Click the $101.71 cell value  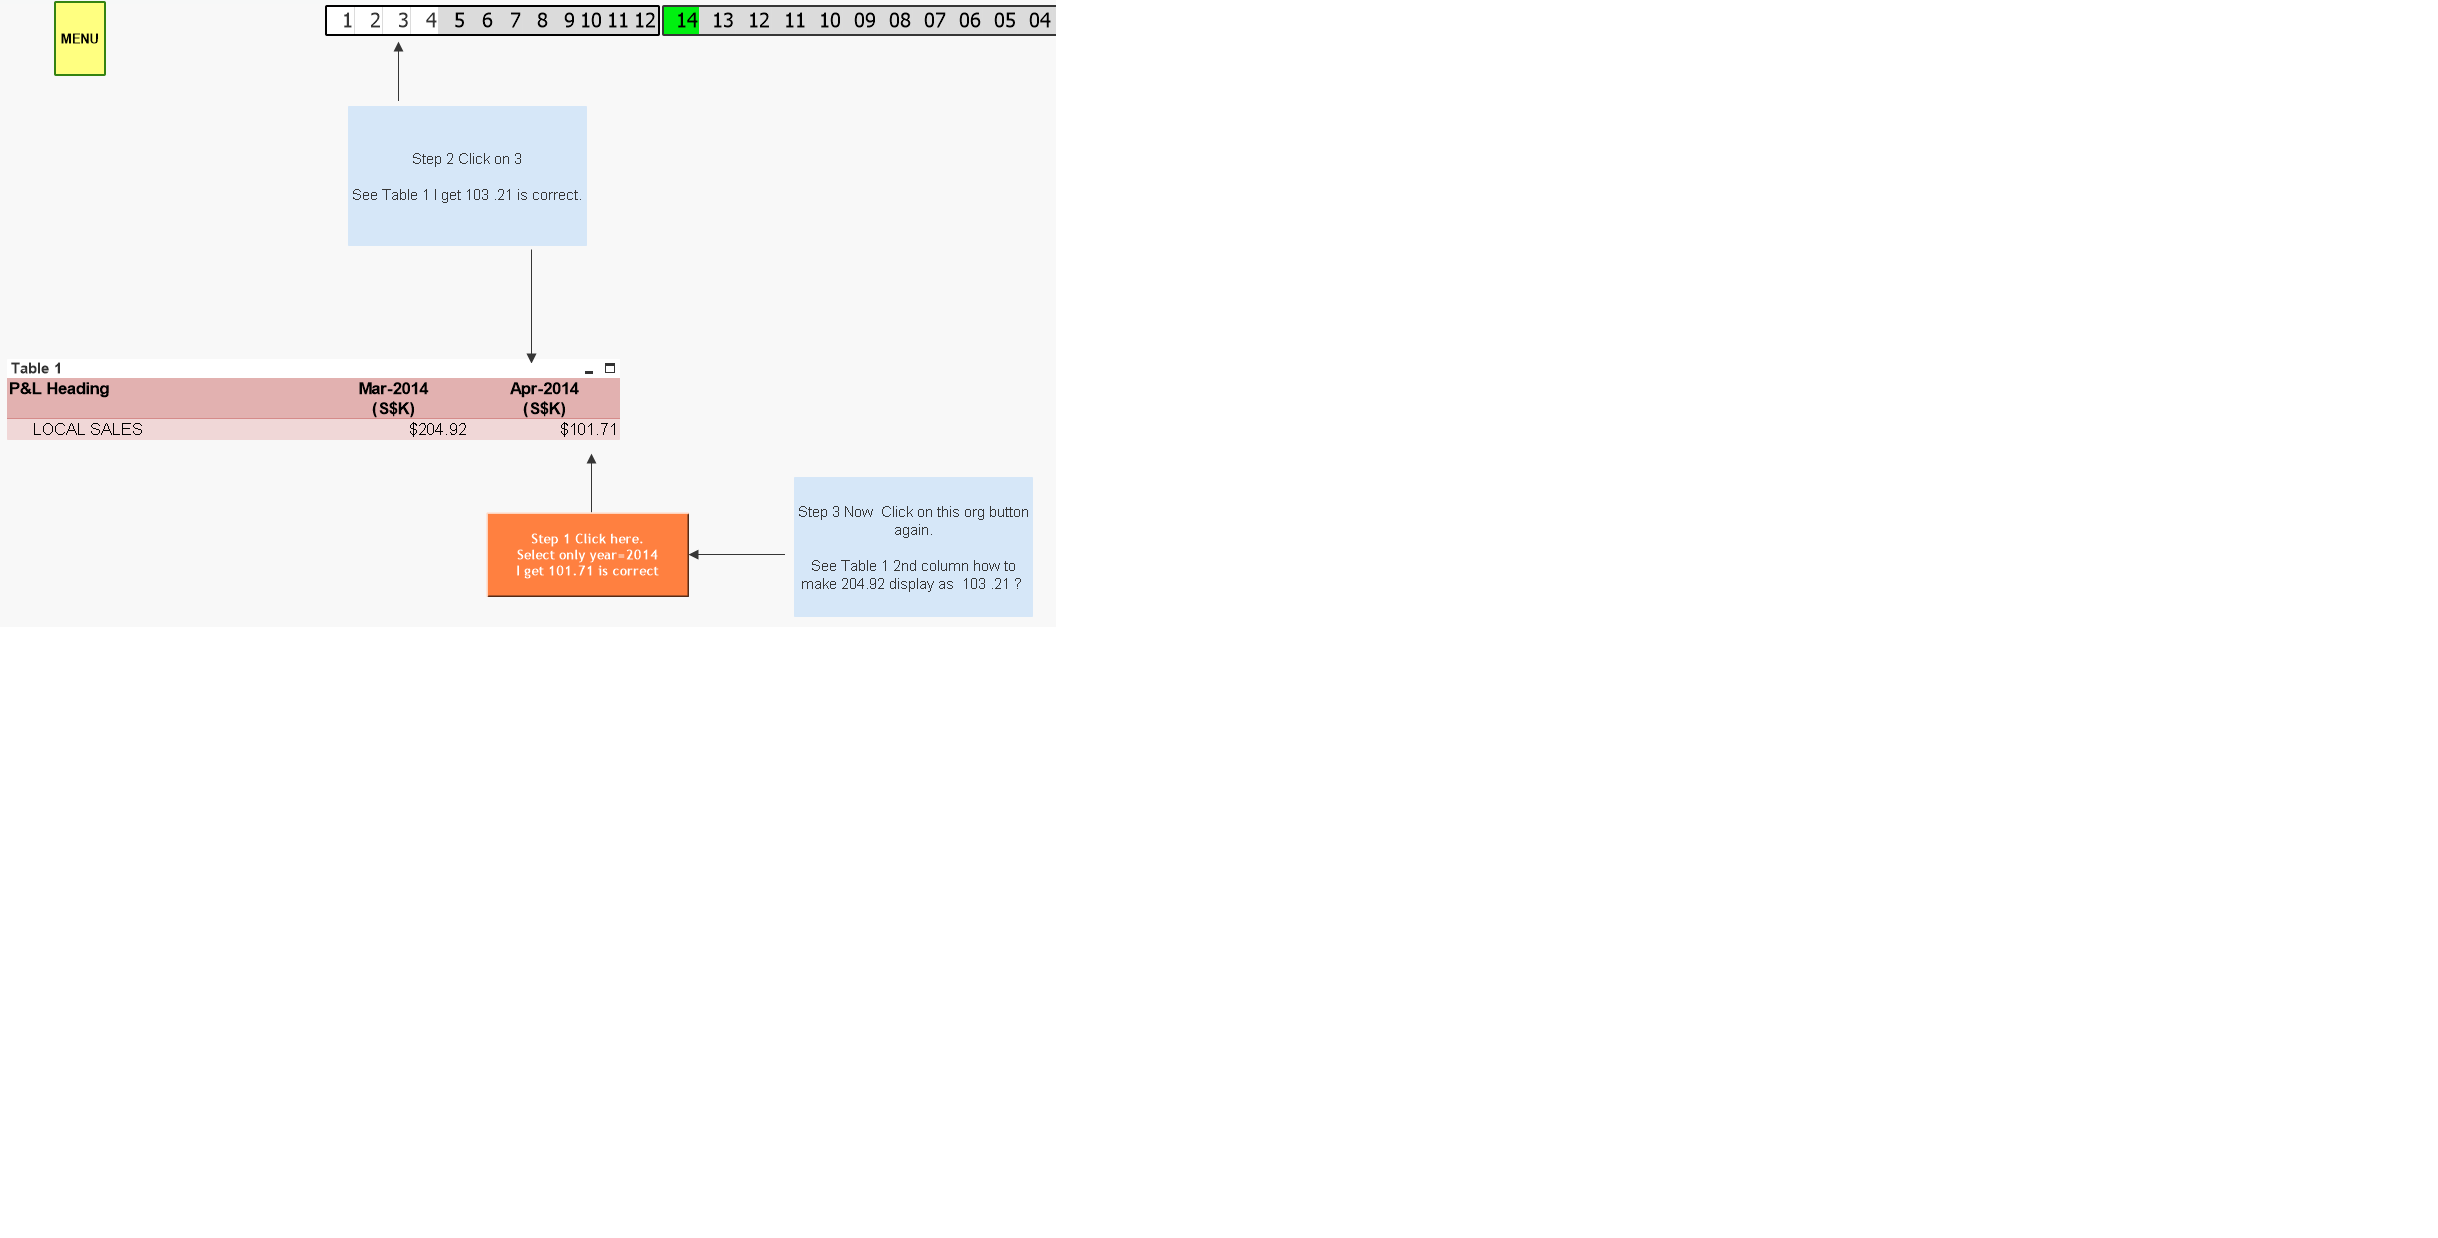point(588,429)
